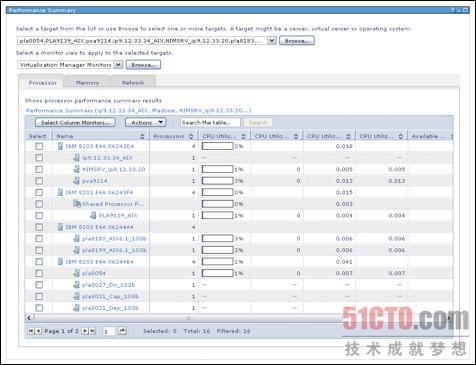Go to the next table page

85,331
